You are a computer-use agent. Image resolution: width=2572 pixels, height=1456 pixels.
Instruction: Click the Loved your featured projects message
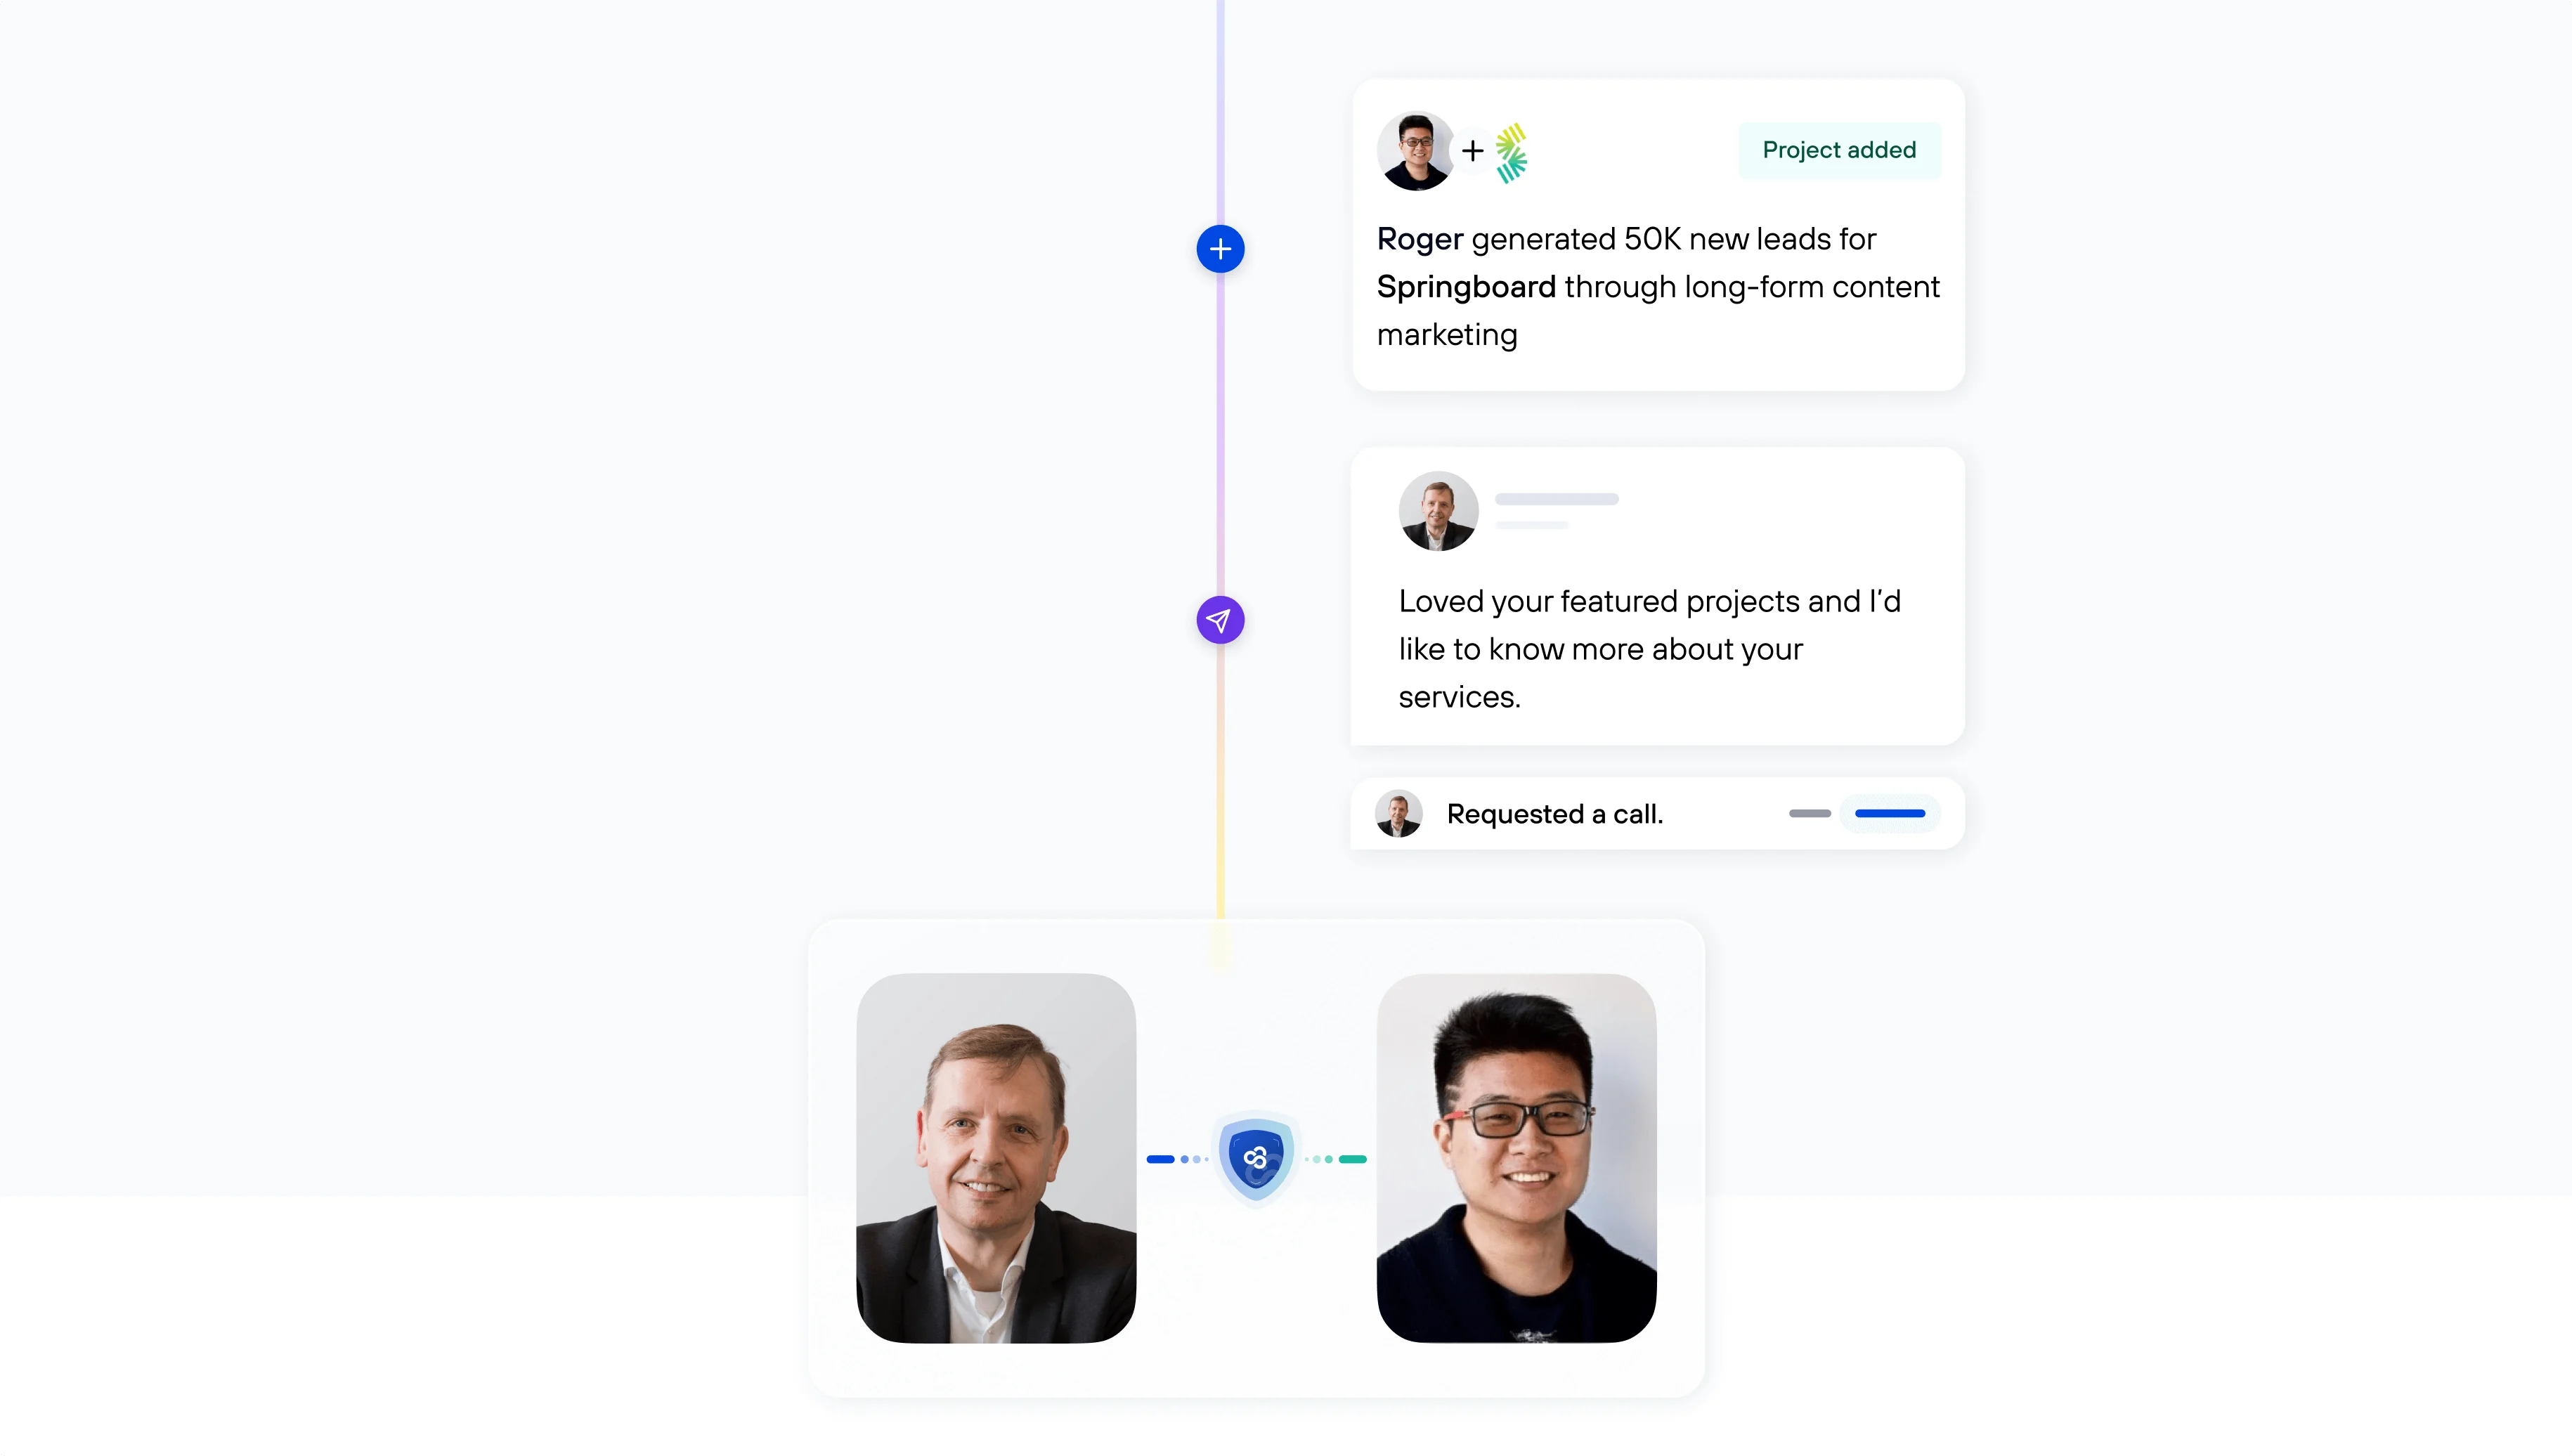point(1649,649)
